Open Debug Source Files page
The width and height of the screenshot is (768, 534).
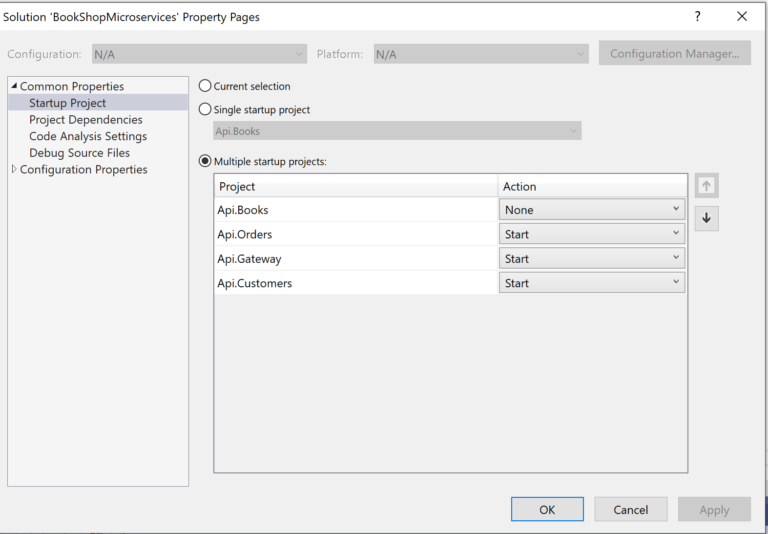(x=79, y=153)
